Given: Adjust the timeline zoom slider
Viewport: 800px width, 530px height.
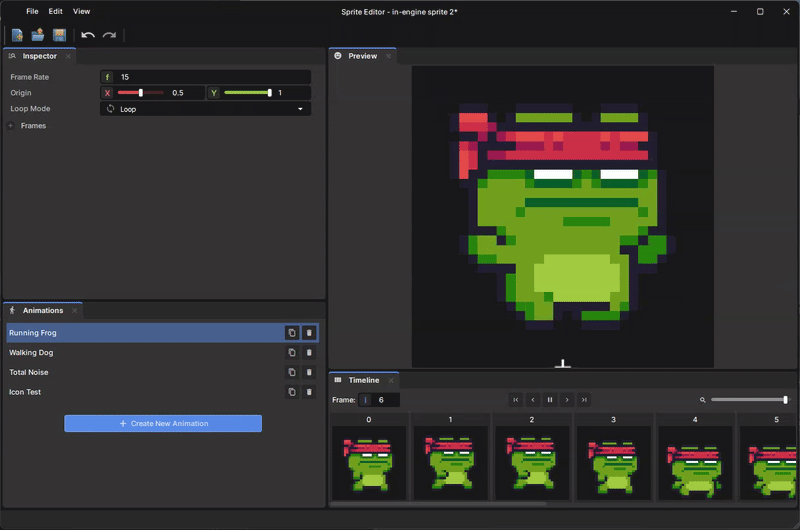Looking at the screenshot, I should (x=749, y=400).
